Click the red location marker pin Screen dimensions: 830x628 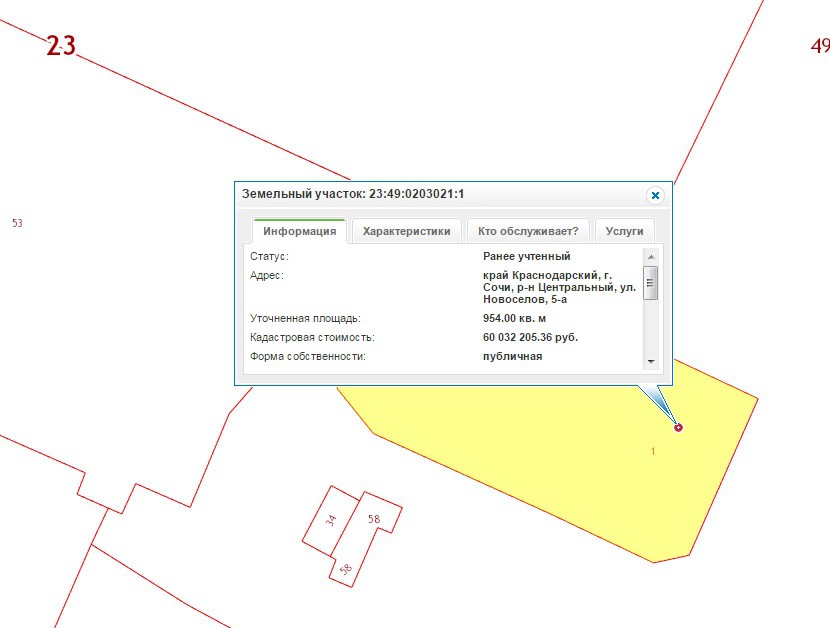[x=679, y=427]
